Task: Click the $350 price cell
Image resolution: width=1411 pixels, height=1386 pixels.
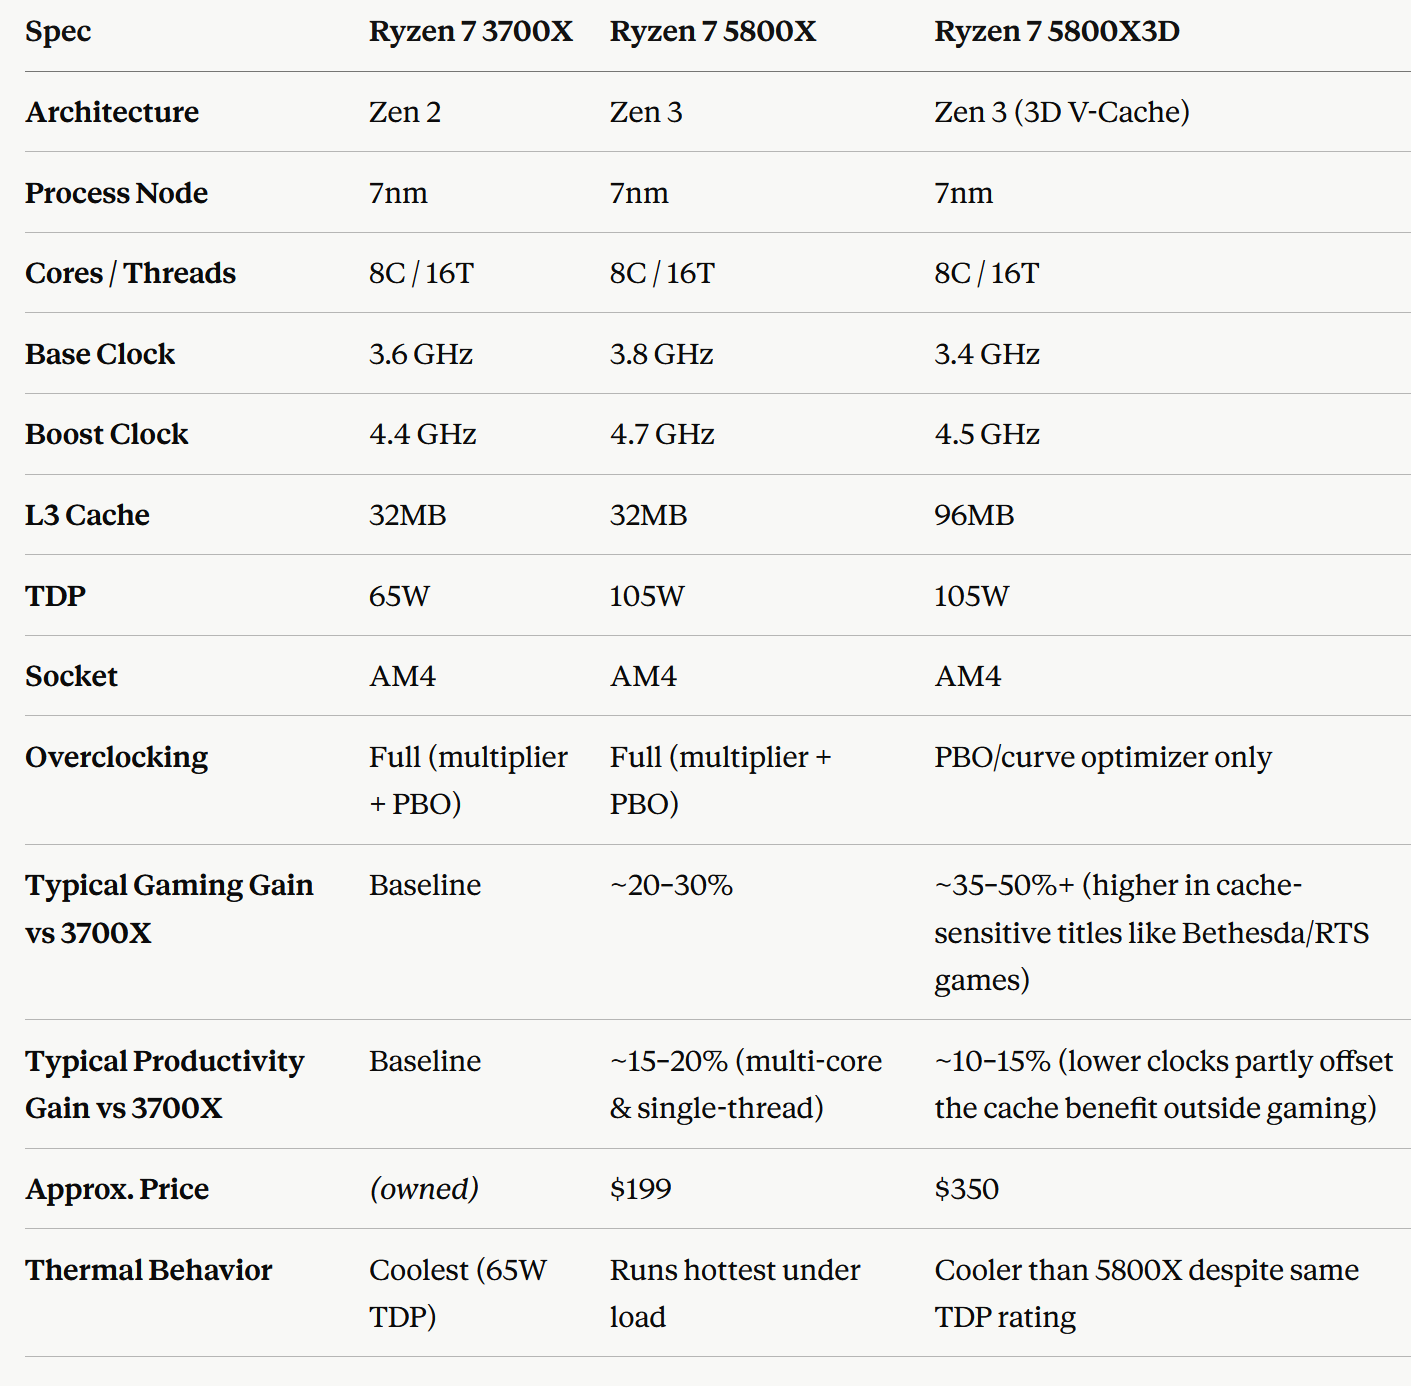Action: 966,1189
